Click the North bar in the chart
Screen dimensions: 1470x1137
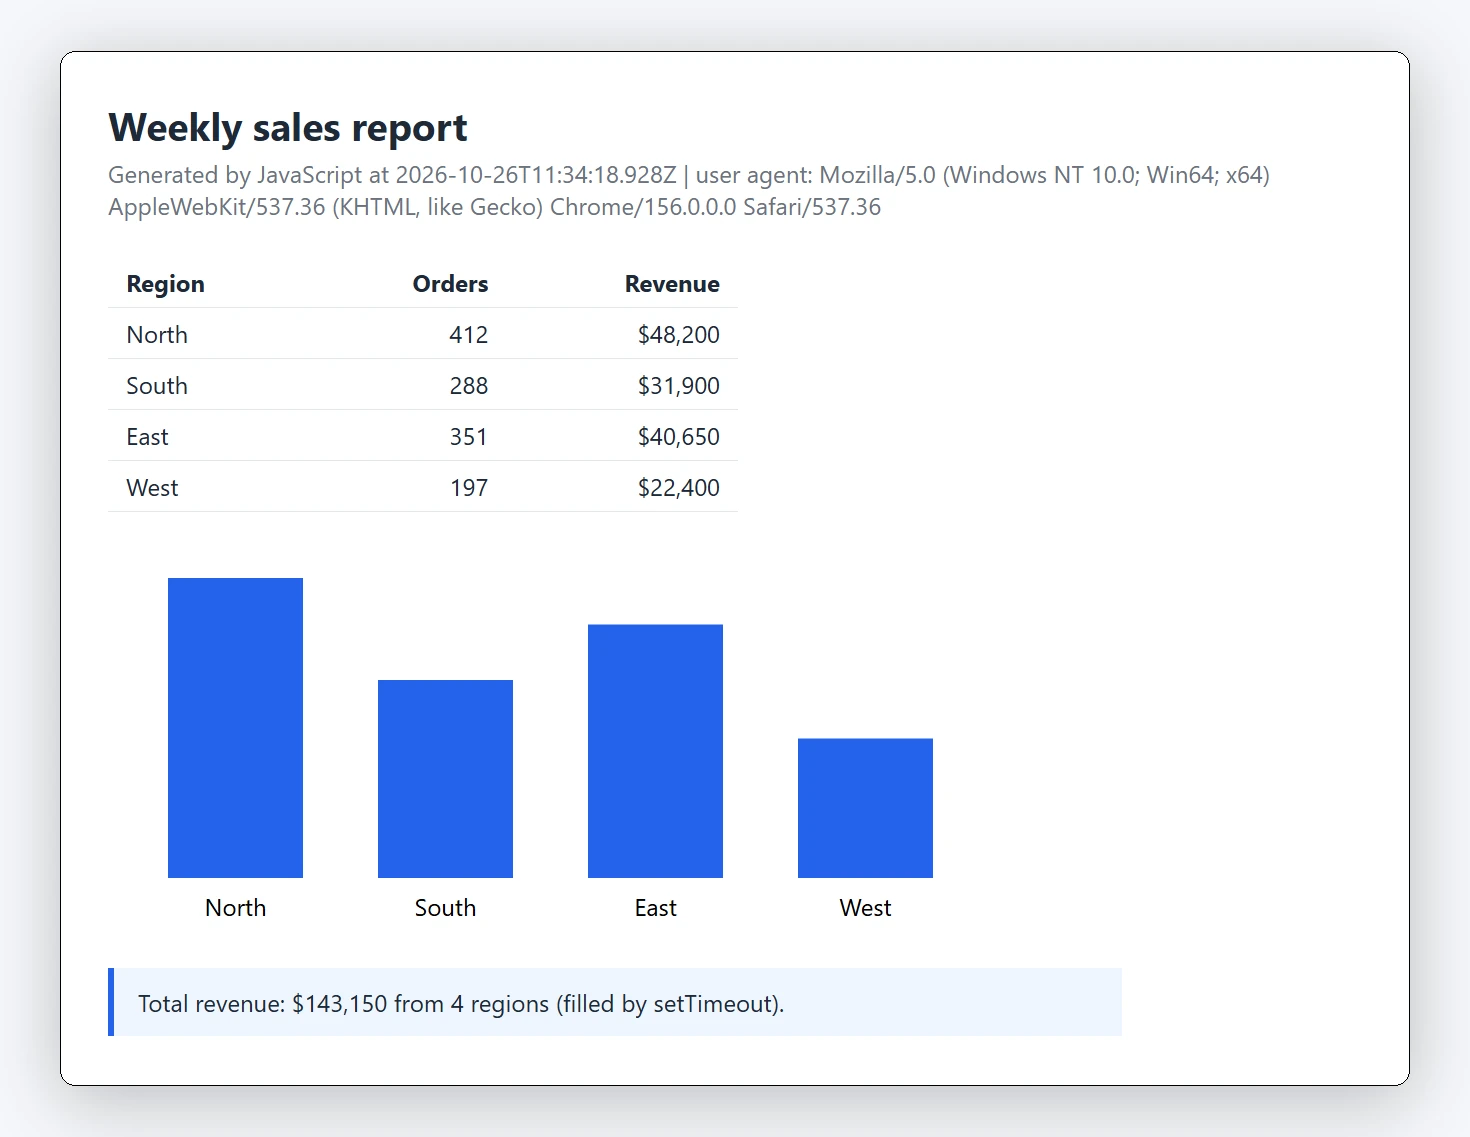(x=235, y=728)
